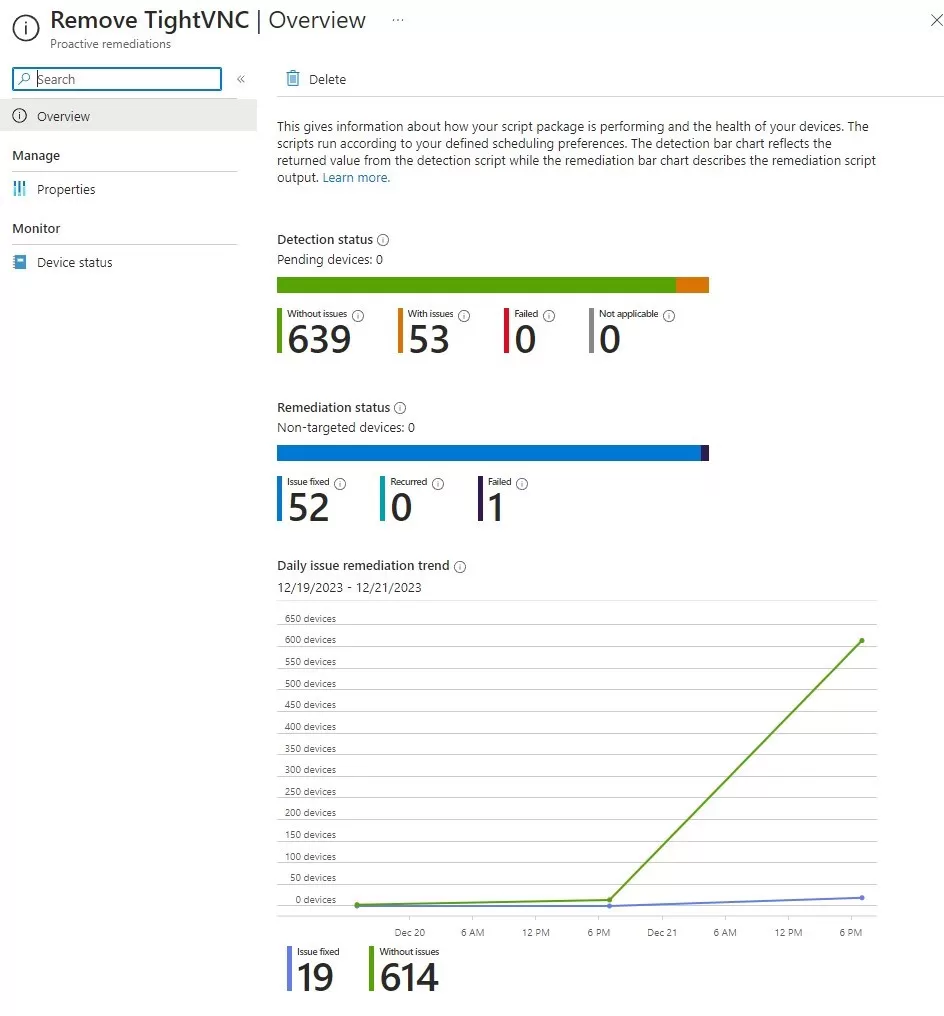The height and width of the screenshot is (1016, 944).
Task: Click Pending devices: 0 text
Action: point(330,260)
